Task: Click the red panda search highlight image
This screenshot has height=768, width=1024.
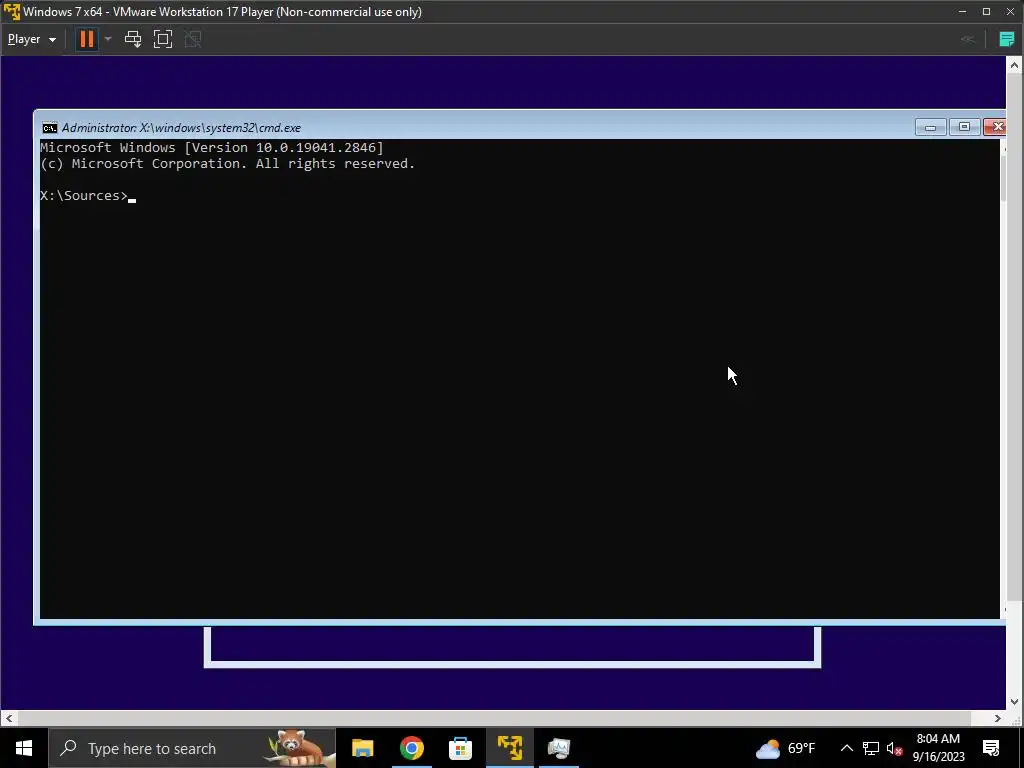Action: (x=298, y=748)
